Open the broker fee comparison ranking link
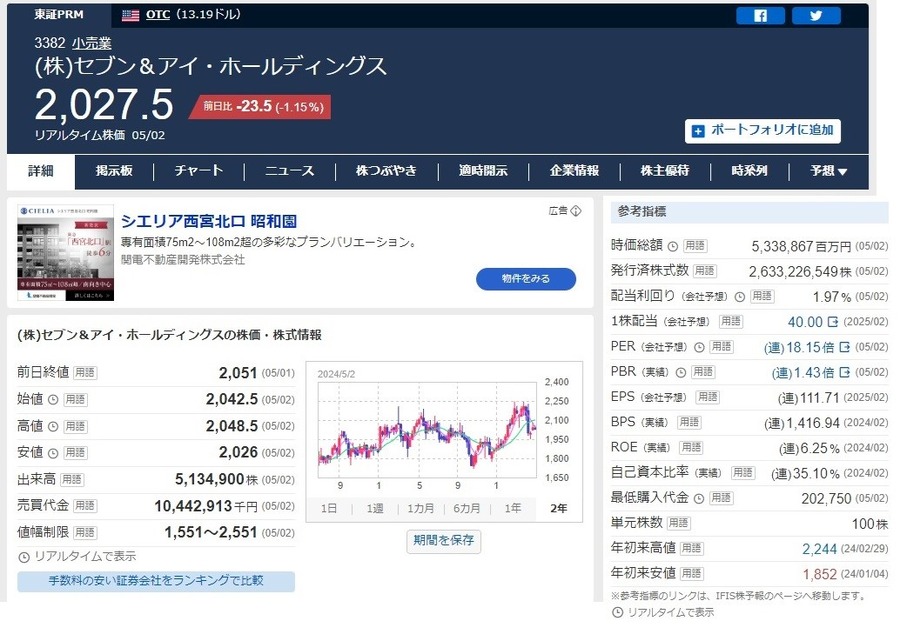Image resolution: width=900 pixels, height=641 pixels. [x=160, y=581]
